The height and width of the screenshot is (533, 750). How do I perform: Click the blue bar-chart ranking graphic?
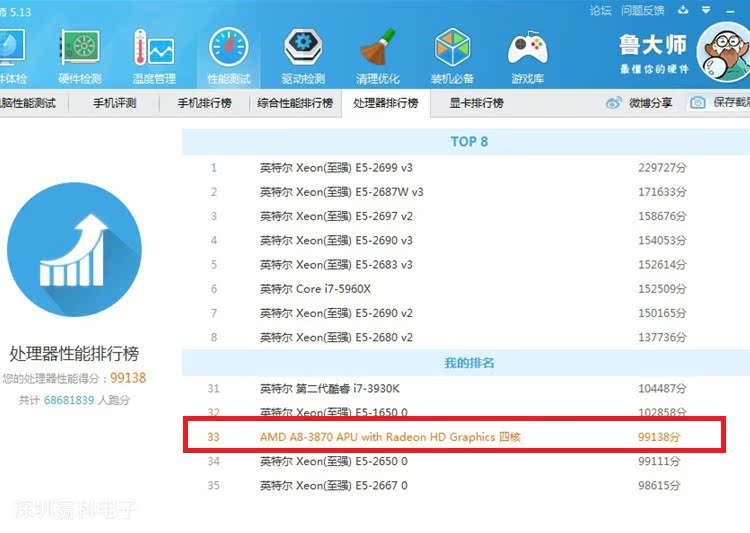tap(75, 249)
